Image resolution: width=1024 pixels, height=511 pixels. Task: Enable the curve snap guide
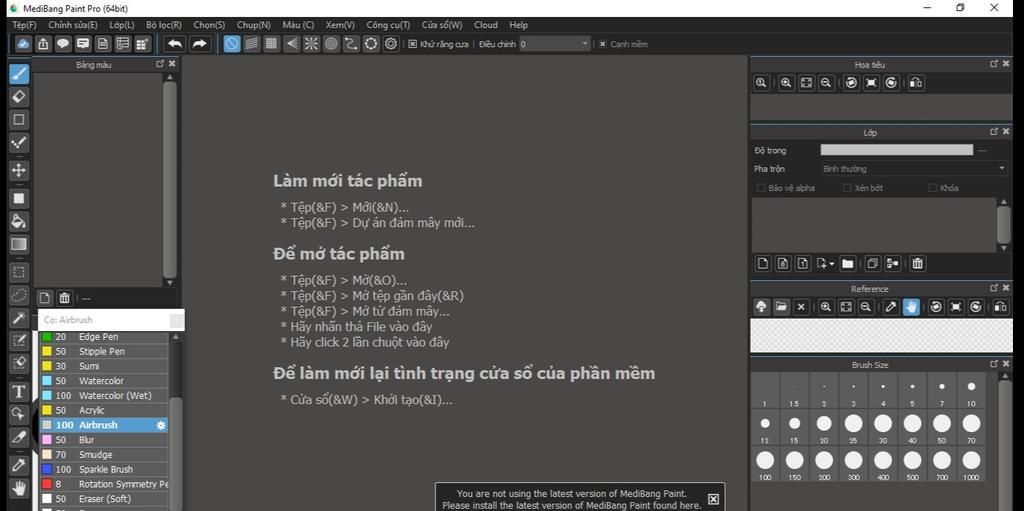(351, 44)
